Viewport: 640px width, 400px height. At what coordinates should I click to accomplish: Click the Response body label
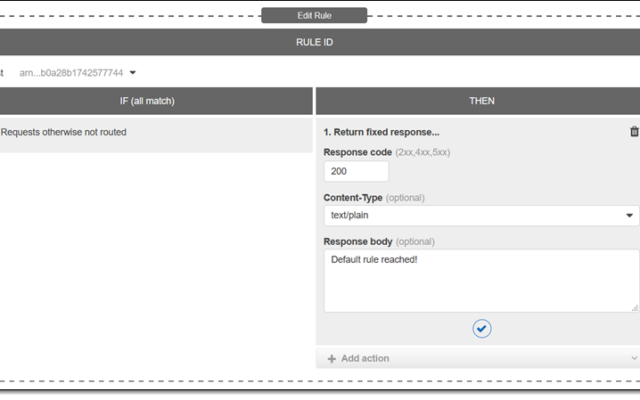click(x=358, y=242)
